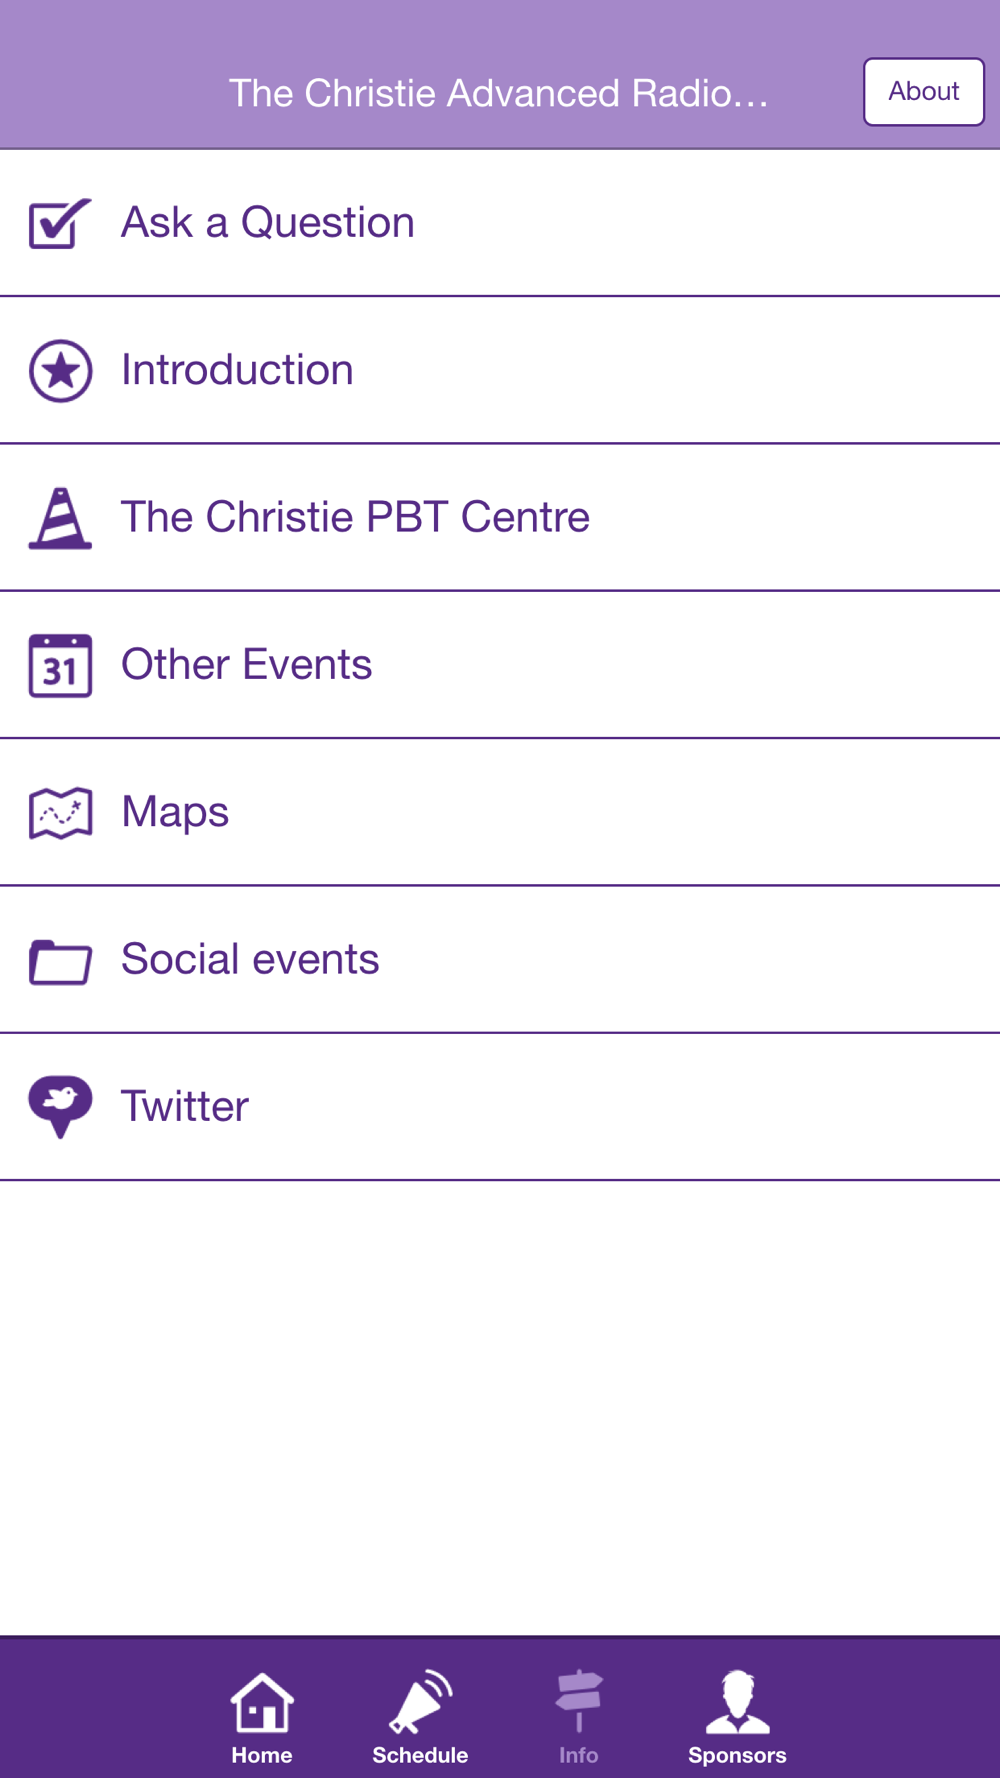
Task: Open the Sponsors person icon
Action: coord(737,1701)
